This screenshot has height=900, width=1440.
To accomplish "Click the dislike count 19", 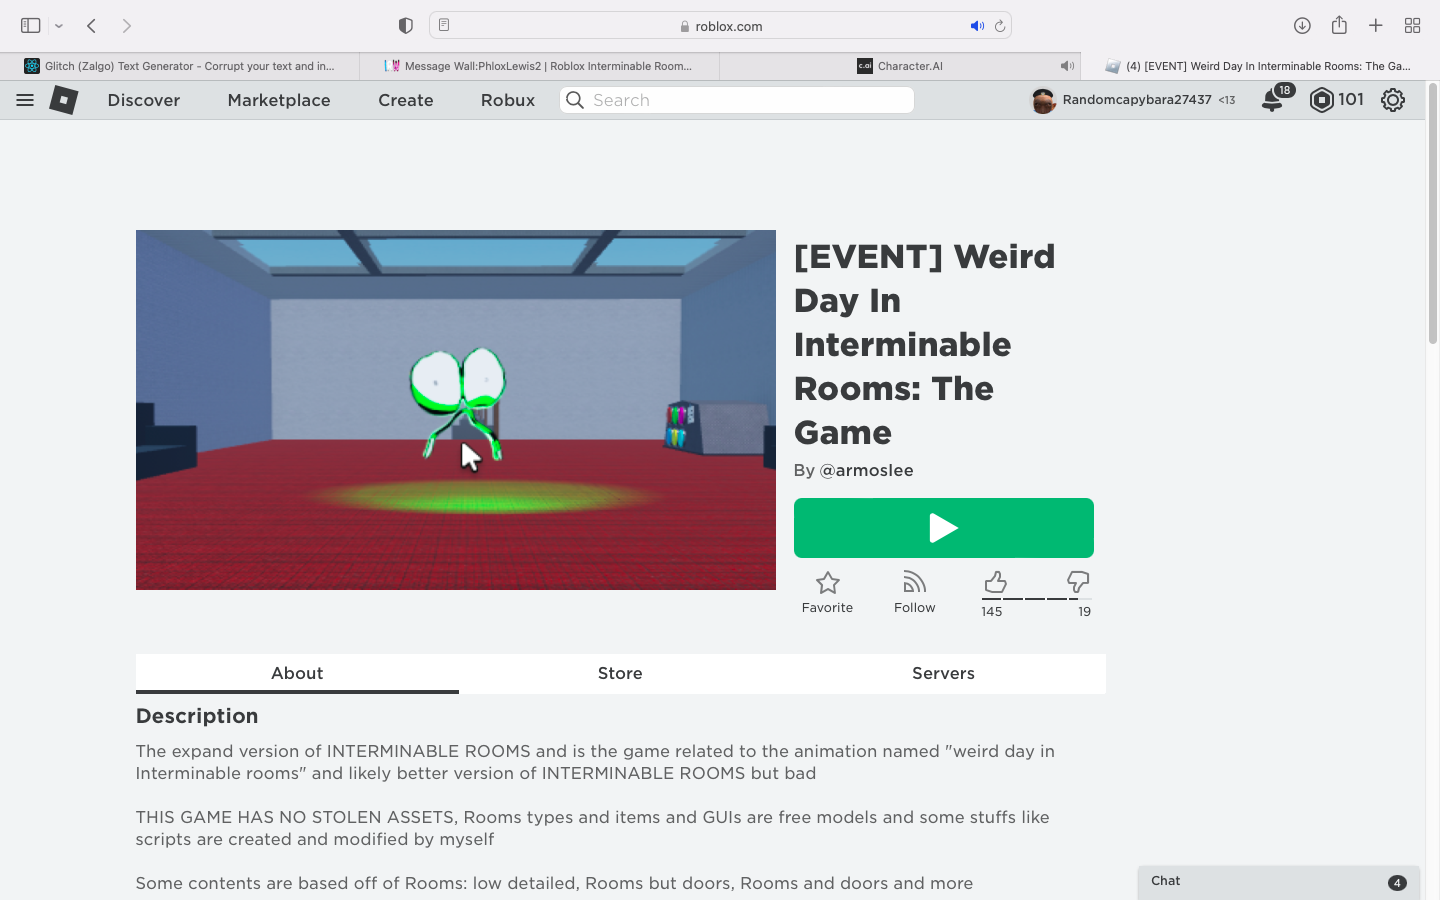I will point(1084,612).
